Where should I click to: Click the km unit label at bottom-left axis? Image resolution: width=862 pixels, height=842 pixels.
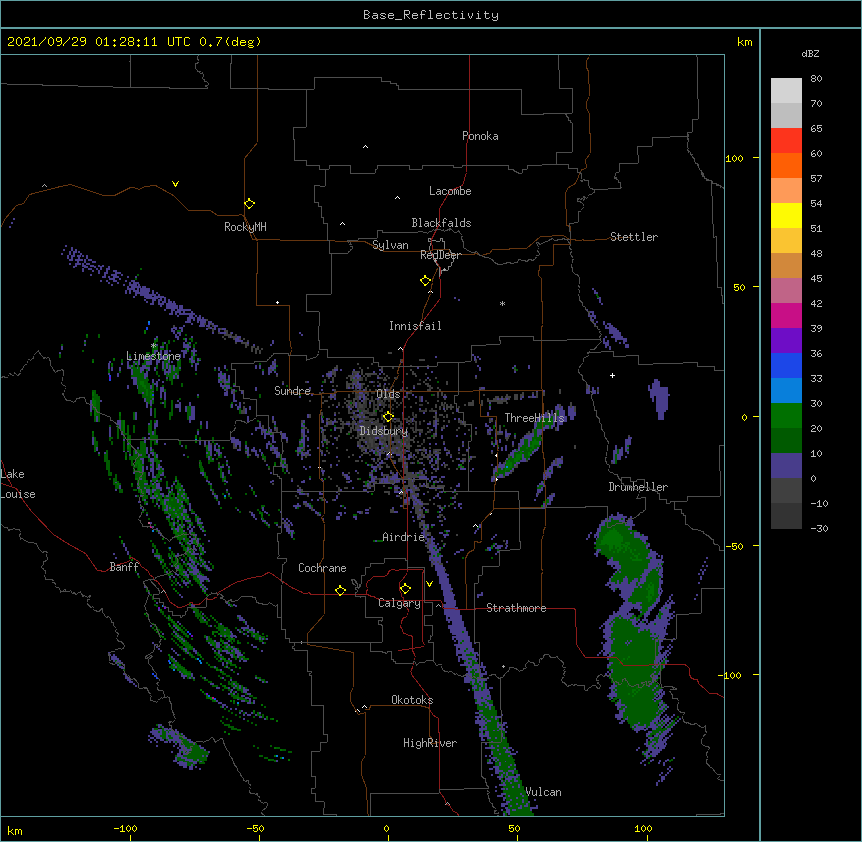(x=15, y=830)
